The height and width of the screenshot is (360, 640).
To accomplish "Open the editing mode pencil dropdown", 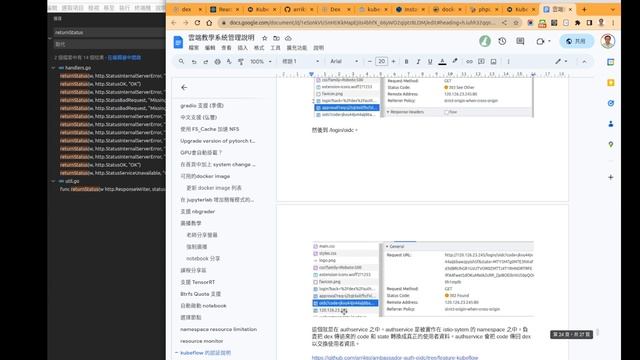I will [561, 62].
